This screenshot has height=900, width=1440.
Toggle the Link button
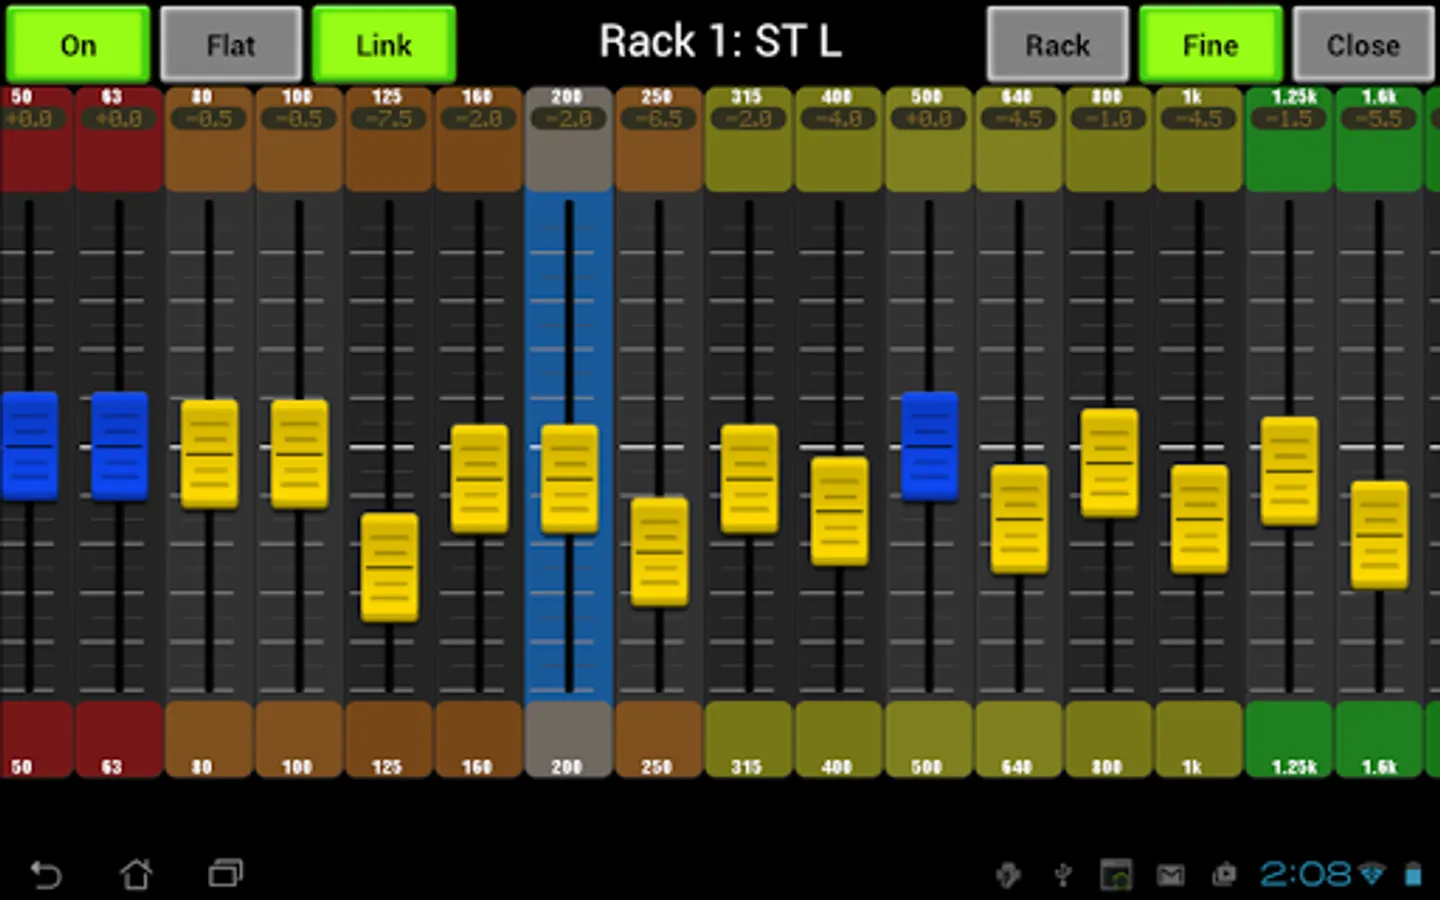coord(384,44)
